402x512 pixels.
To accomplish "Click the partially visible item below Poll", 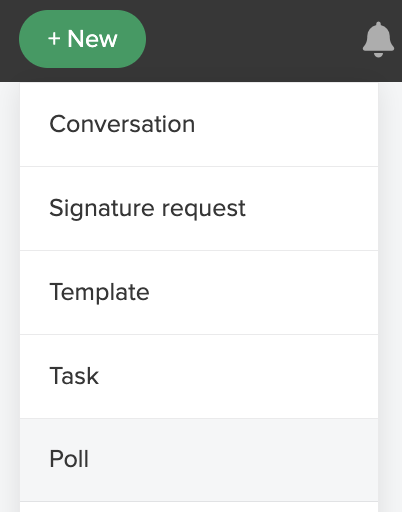I will (x=199, y=507).
